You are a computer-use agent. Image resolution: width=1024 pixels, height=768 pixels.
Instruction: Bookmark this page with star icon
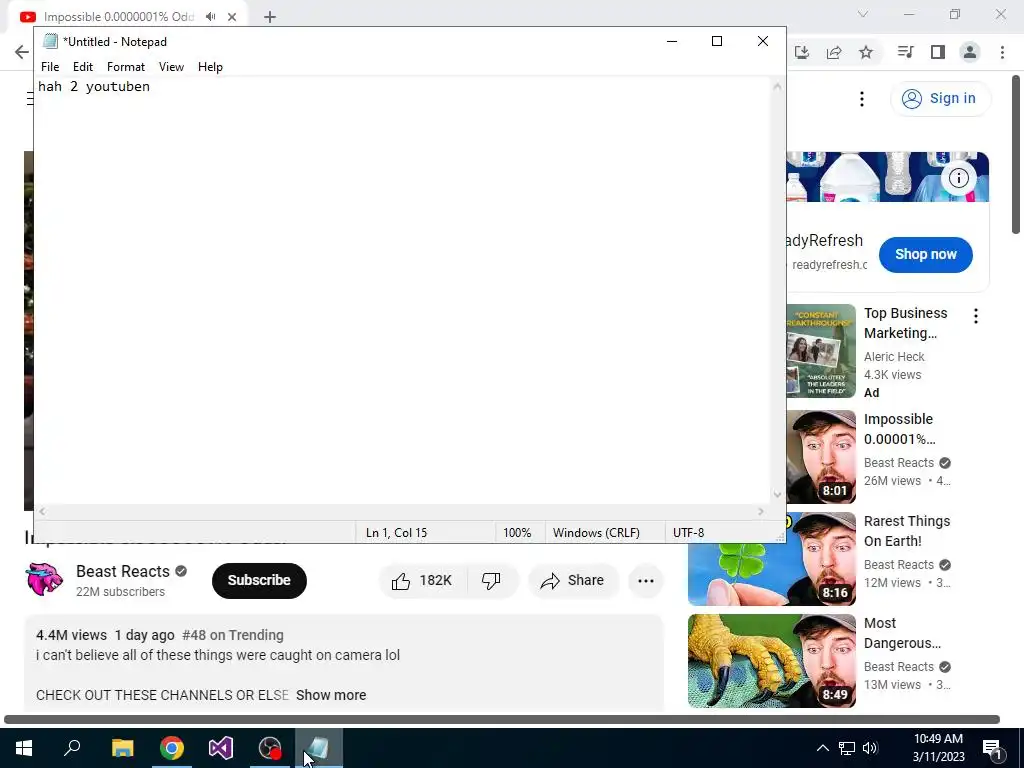click(866, 52)
